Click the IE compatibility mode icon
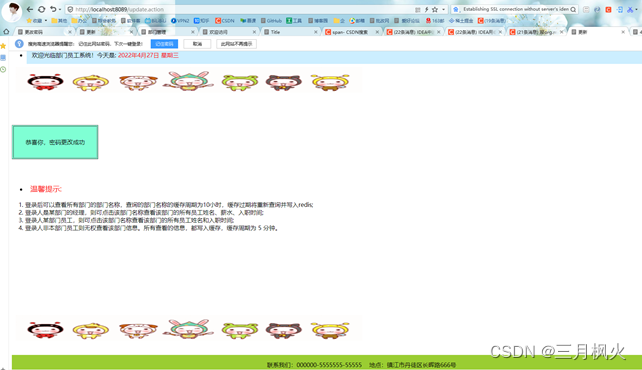Viewport: 642px width, 370px height. 597,9
